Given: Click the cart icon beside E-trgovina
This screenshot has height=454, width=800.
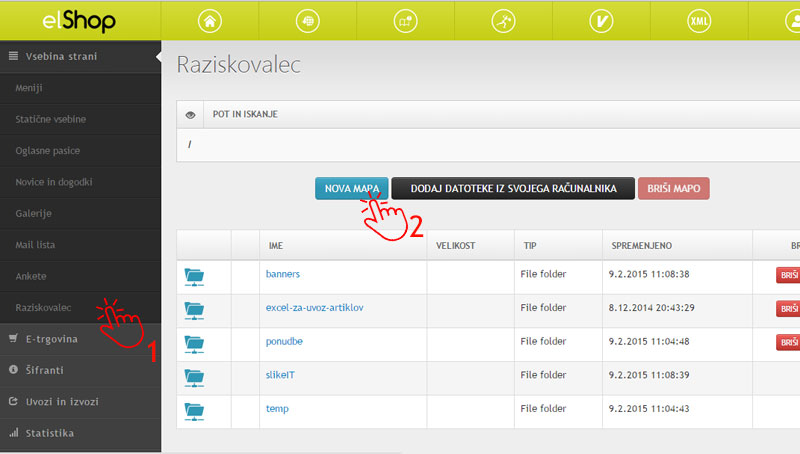Looking at the screenshot, I should tap(13, 338).
